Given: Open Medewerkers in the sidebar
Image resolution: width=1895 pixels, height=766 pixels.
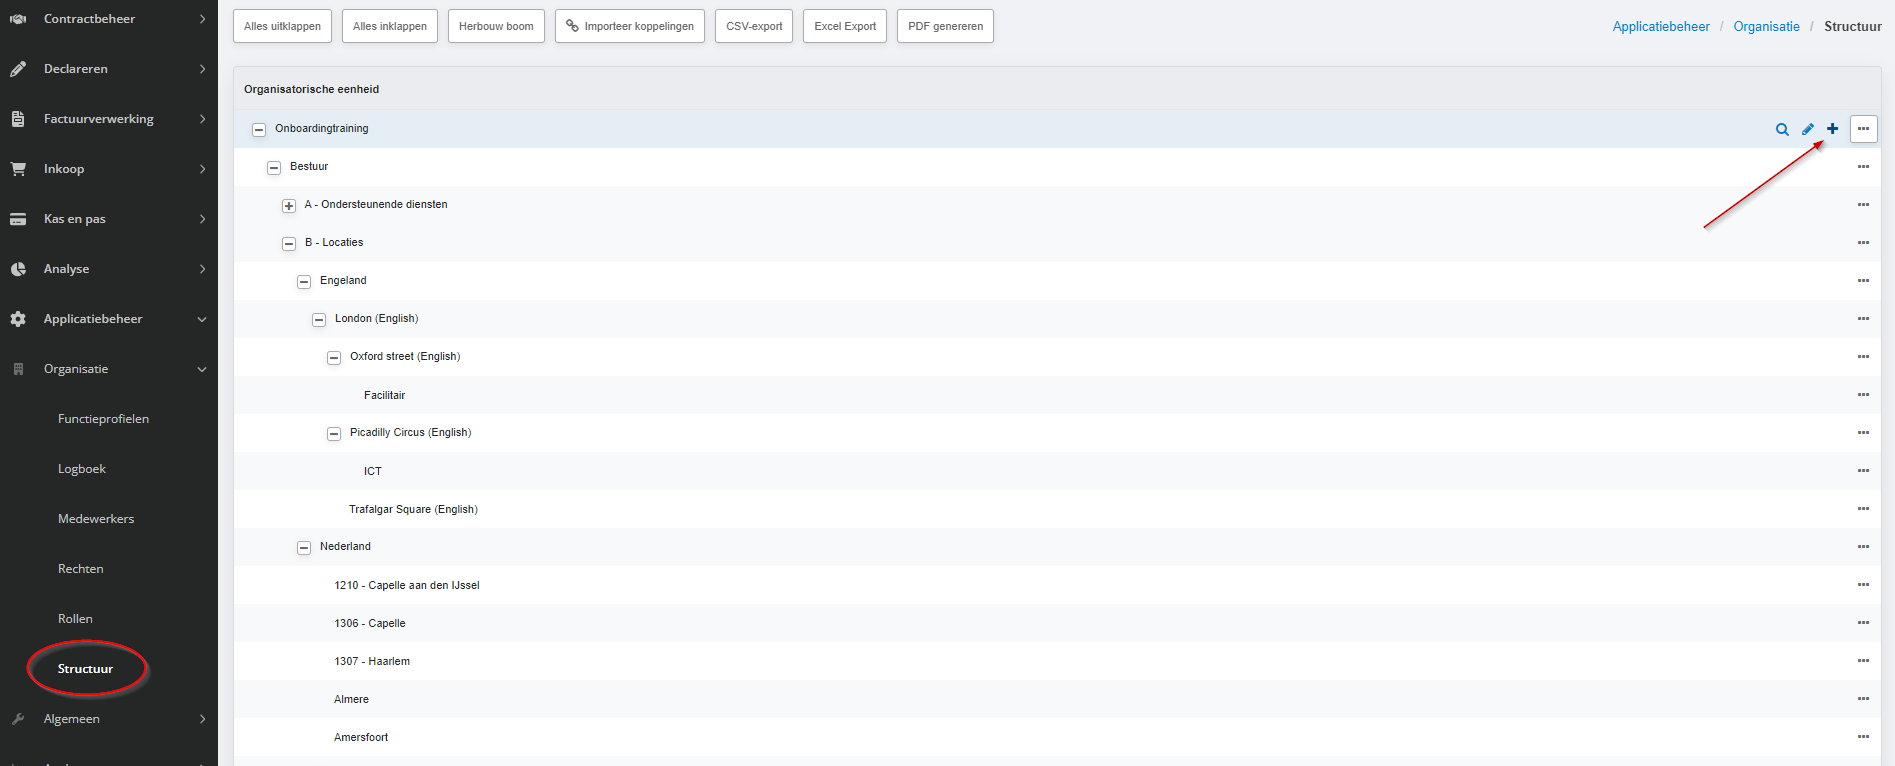Looking at the screenshot, I should click(x=96, y=519).
